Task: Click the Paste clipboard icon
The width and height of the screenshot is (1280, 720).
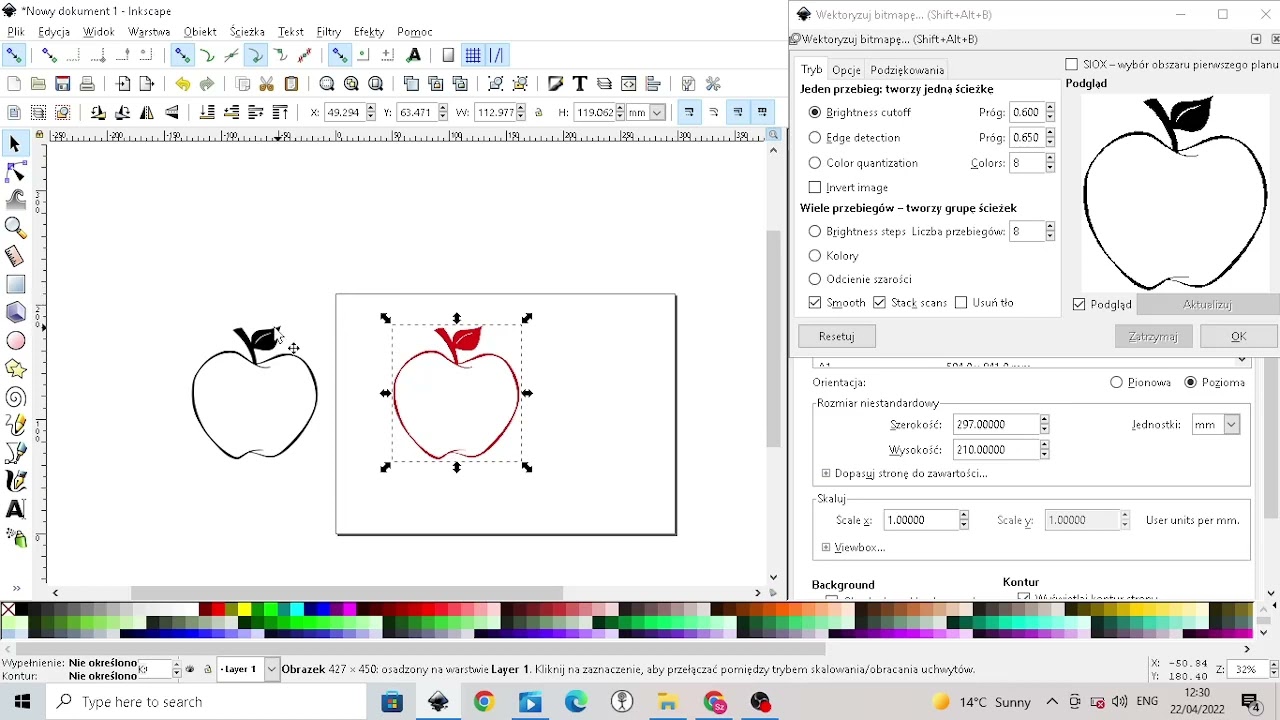Action: pos(292,84)
